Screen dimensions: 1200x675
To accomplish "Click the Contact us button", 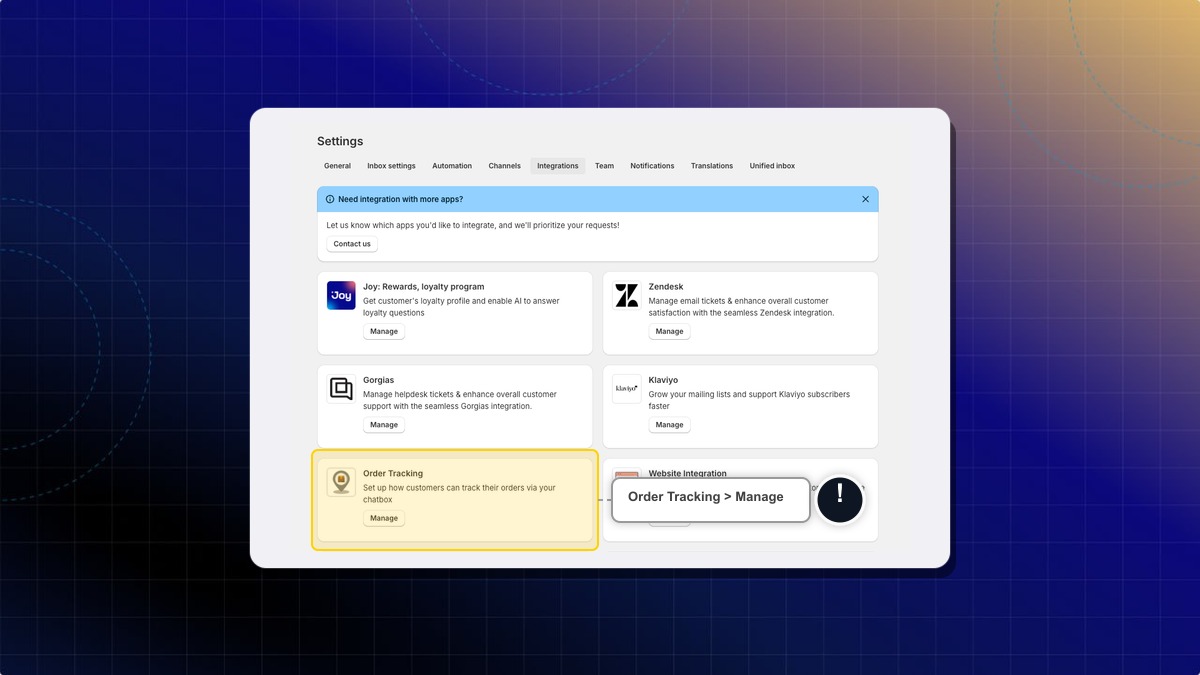I will pyautogui.click(x=352, y=244).
